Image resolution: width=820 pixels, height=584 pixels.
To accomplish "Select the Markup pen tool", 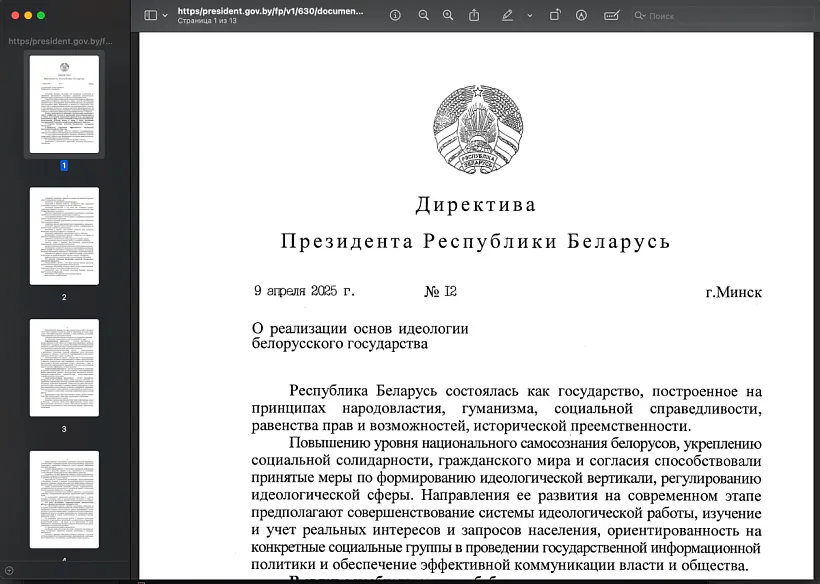I will click(x=506, y=15).
